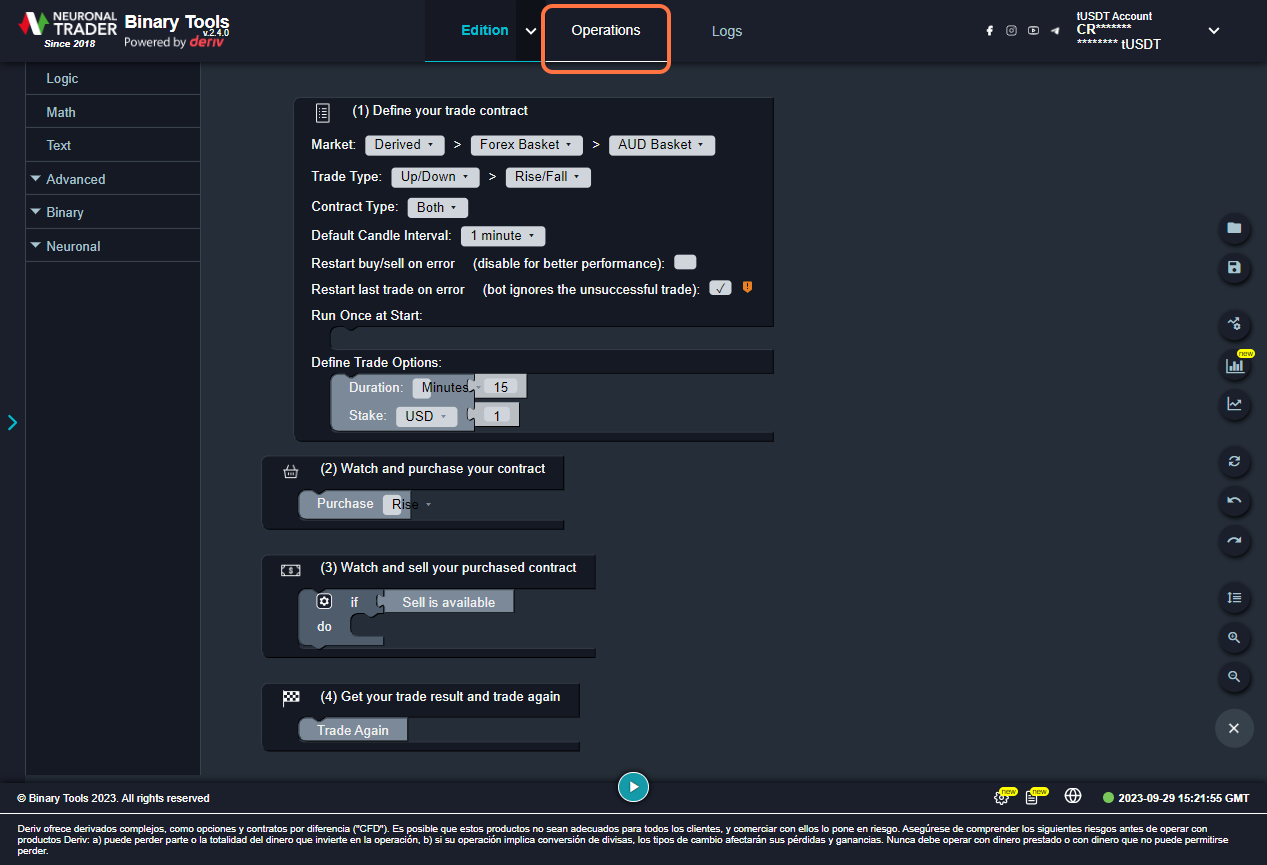Viewport: 1267px width, 865px height.
Task: Run the bot with the play button
Action: 633,787
